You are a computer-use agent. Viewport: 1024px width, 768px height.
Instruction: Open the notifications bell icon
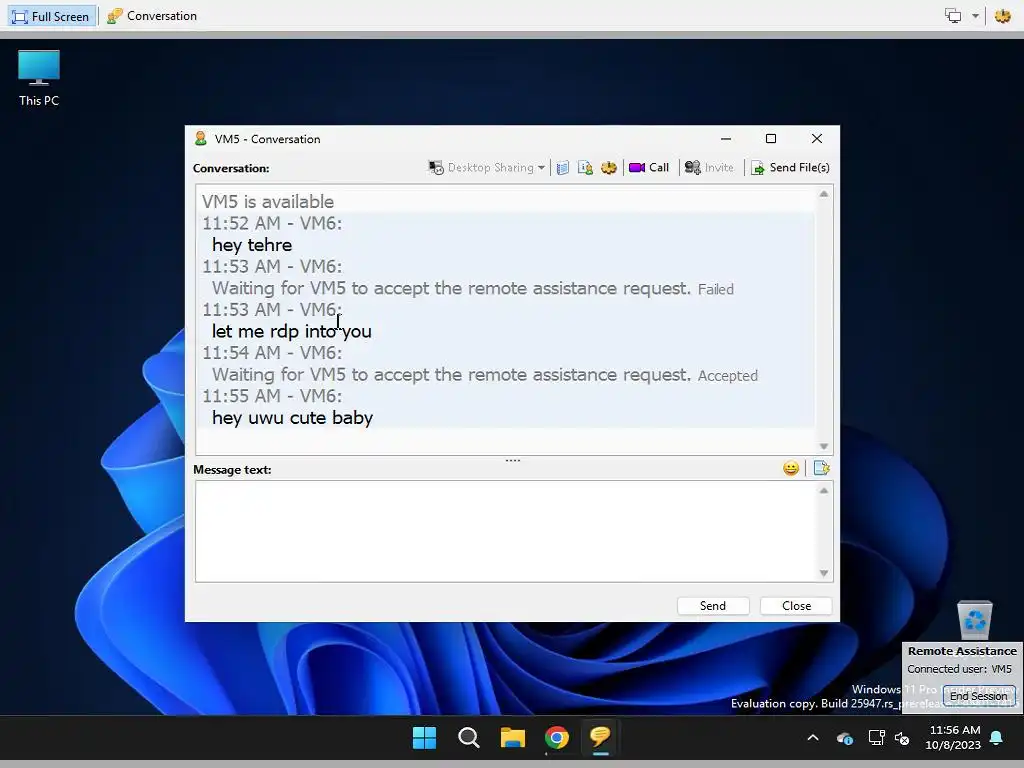tap(997, 738)
